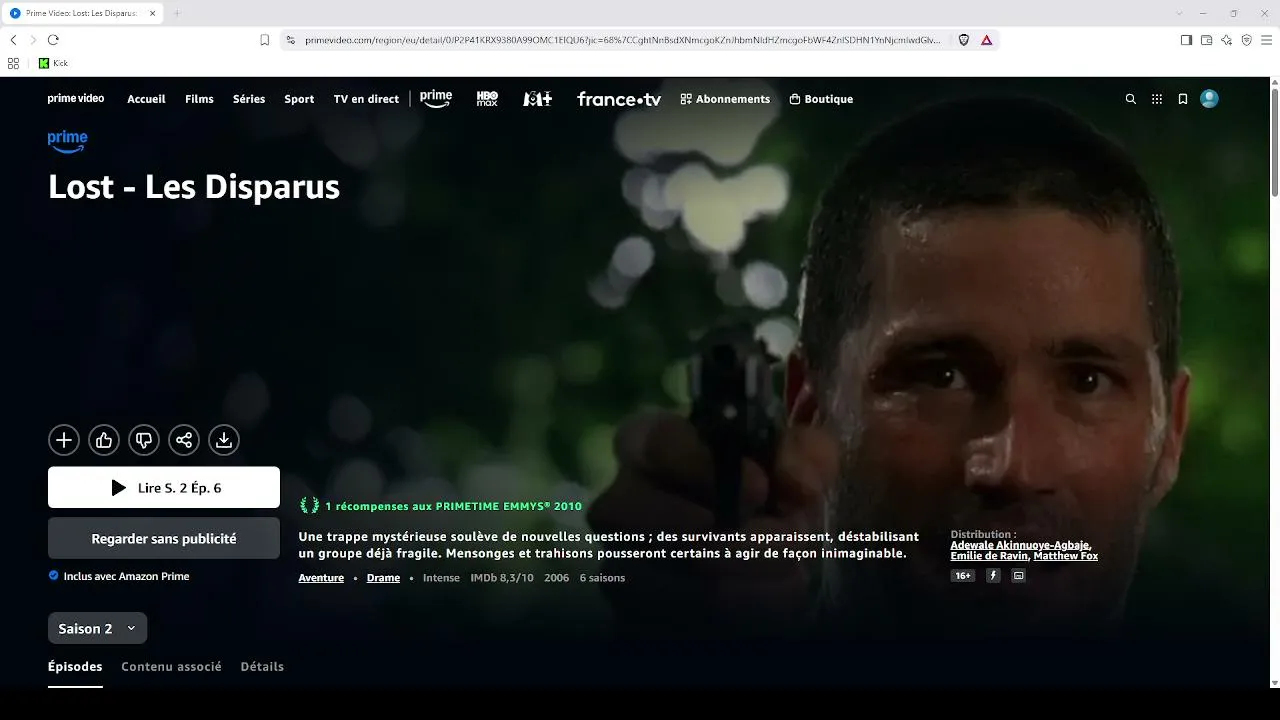1280x720 pixels.
Task: Open Emilie de Ravin cast link
Action: pyautogui.click(x=989, y=556)
